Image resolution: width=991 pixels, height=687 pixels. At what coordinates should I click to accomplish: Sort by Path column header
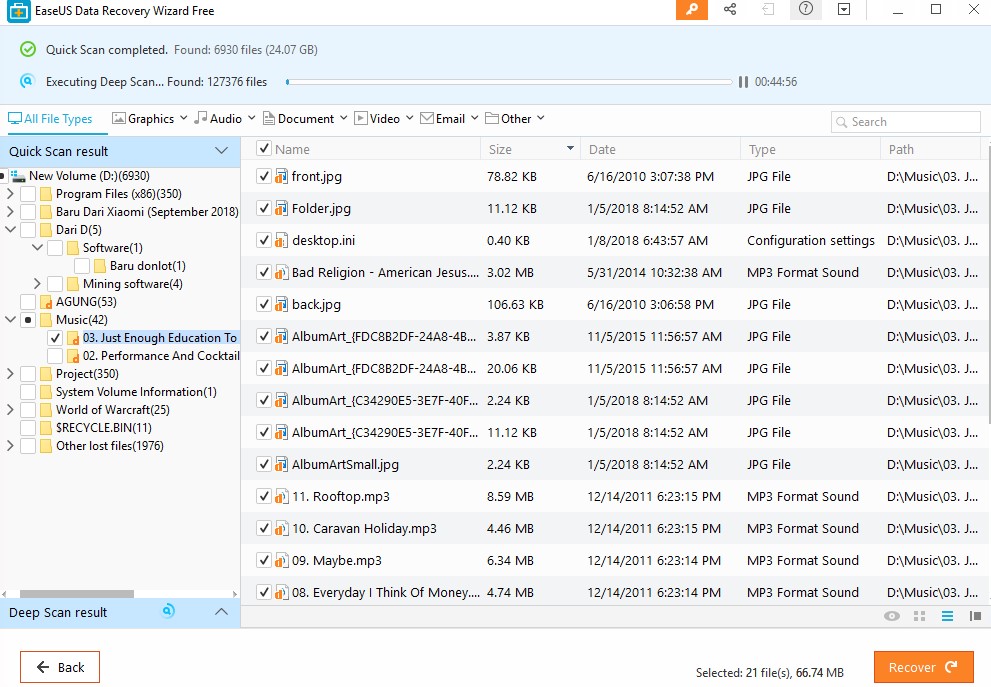coord(930,149)
